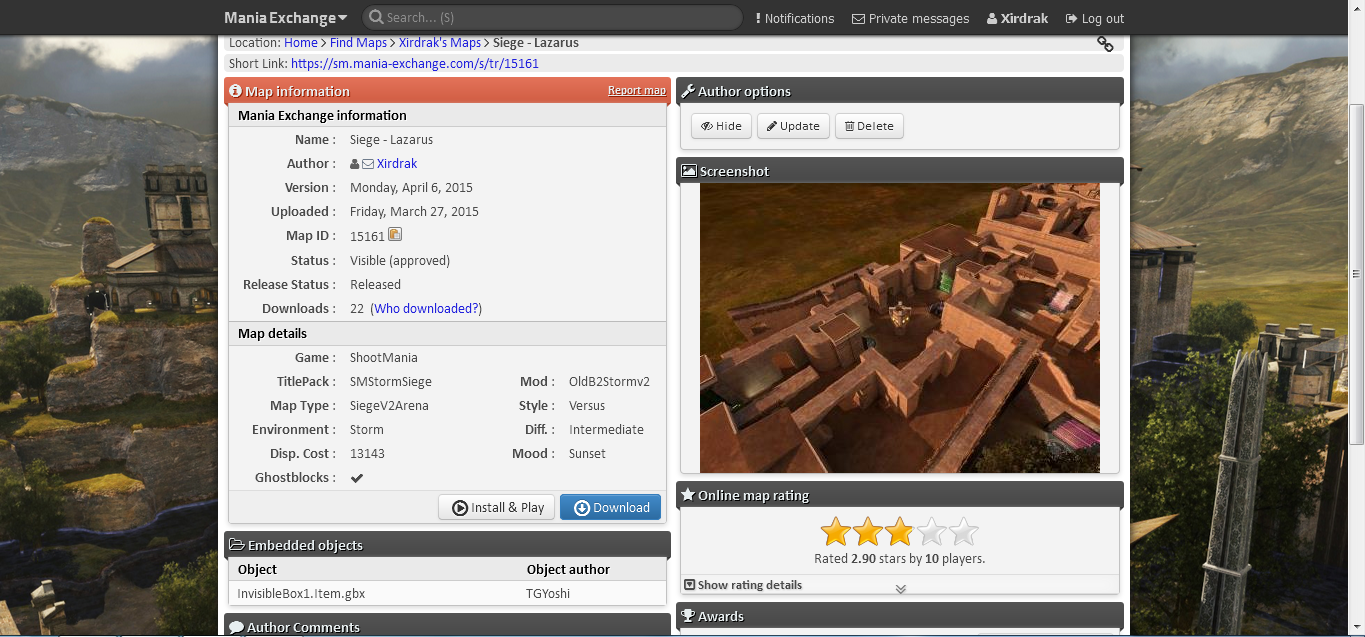The image size is (1365, 637).
Task: Rate the map four stars
Action: tap(932, 531)
